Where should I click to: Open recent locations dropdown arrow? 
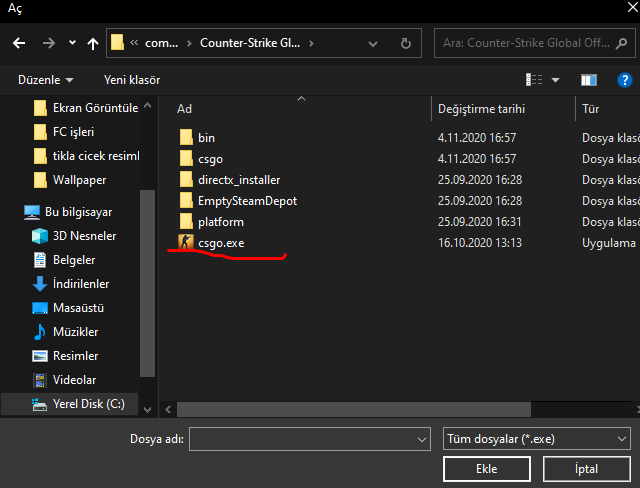[72, 42]
